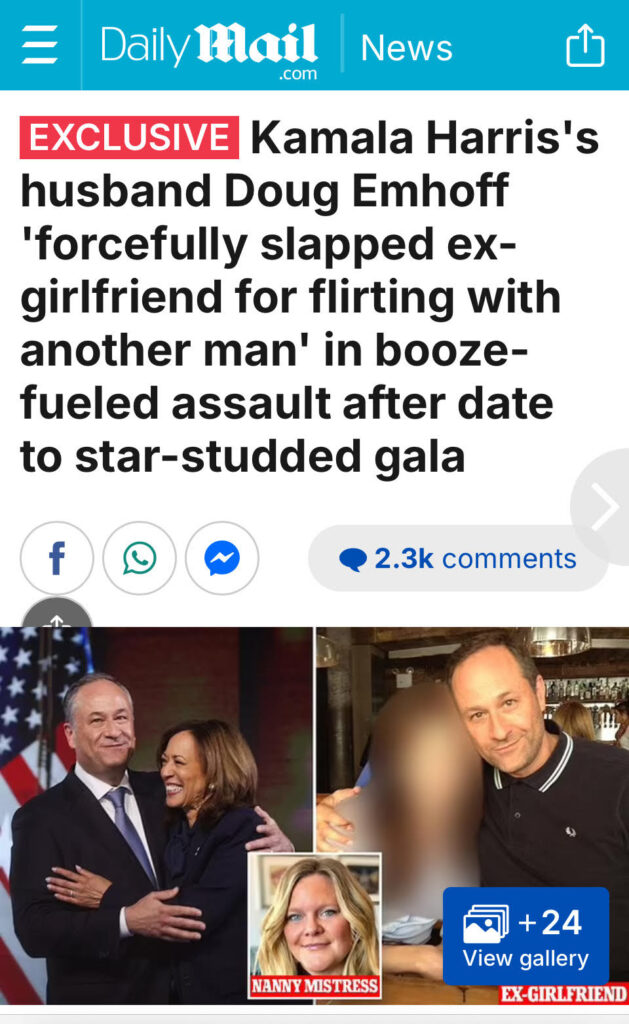
Task: Click the EX-GIRLFRIEND caption label
Action: [x=563, y=994]
